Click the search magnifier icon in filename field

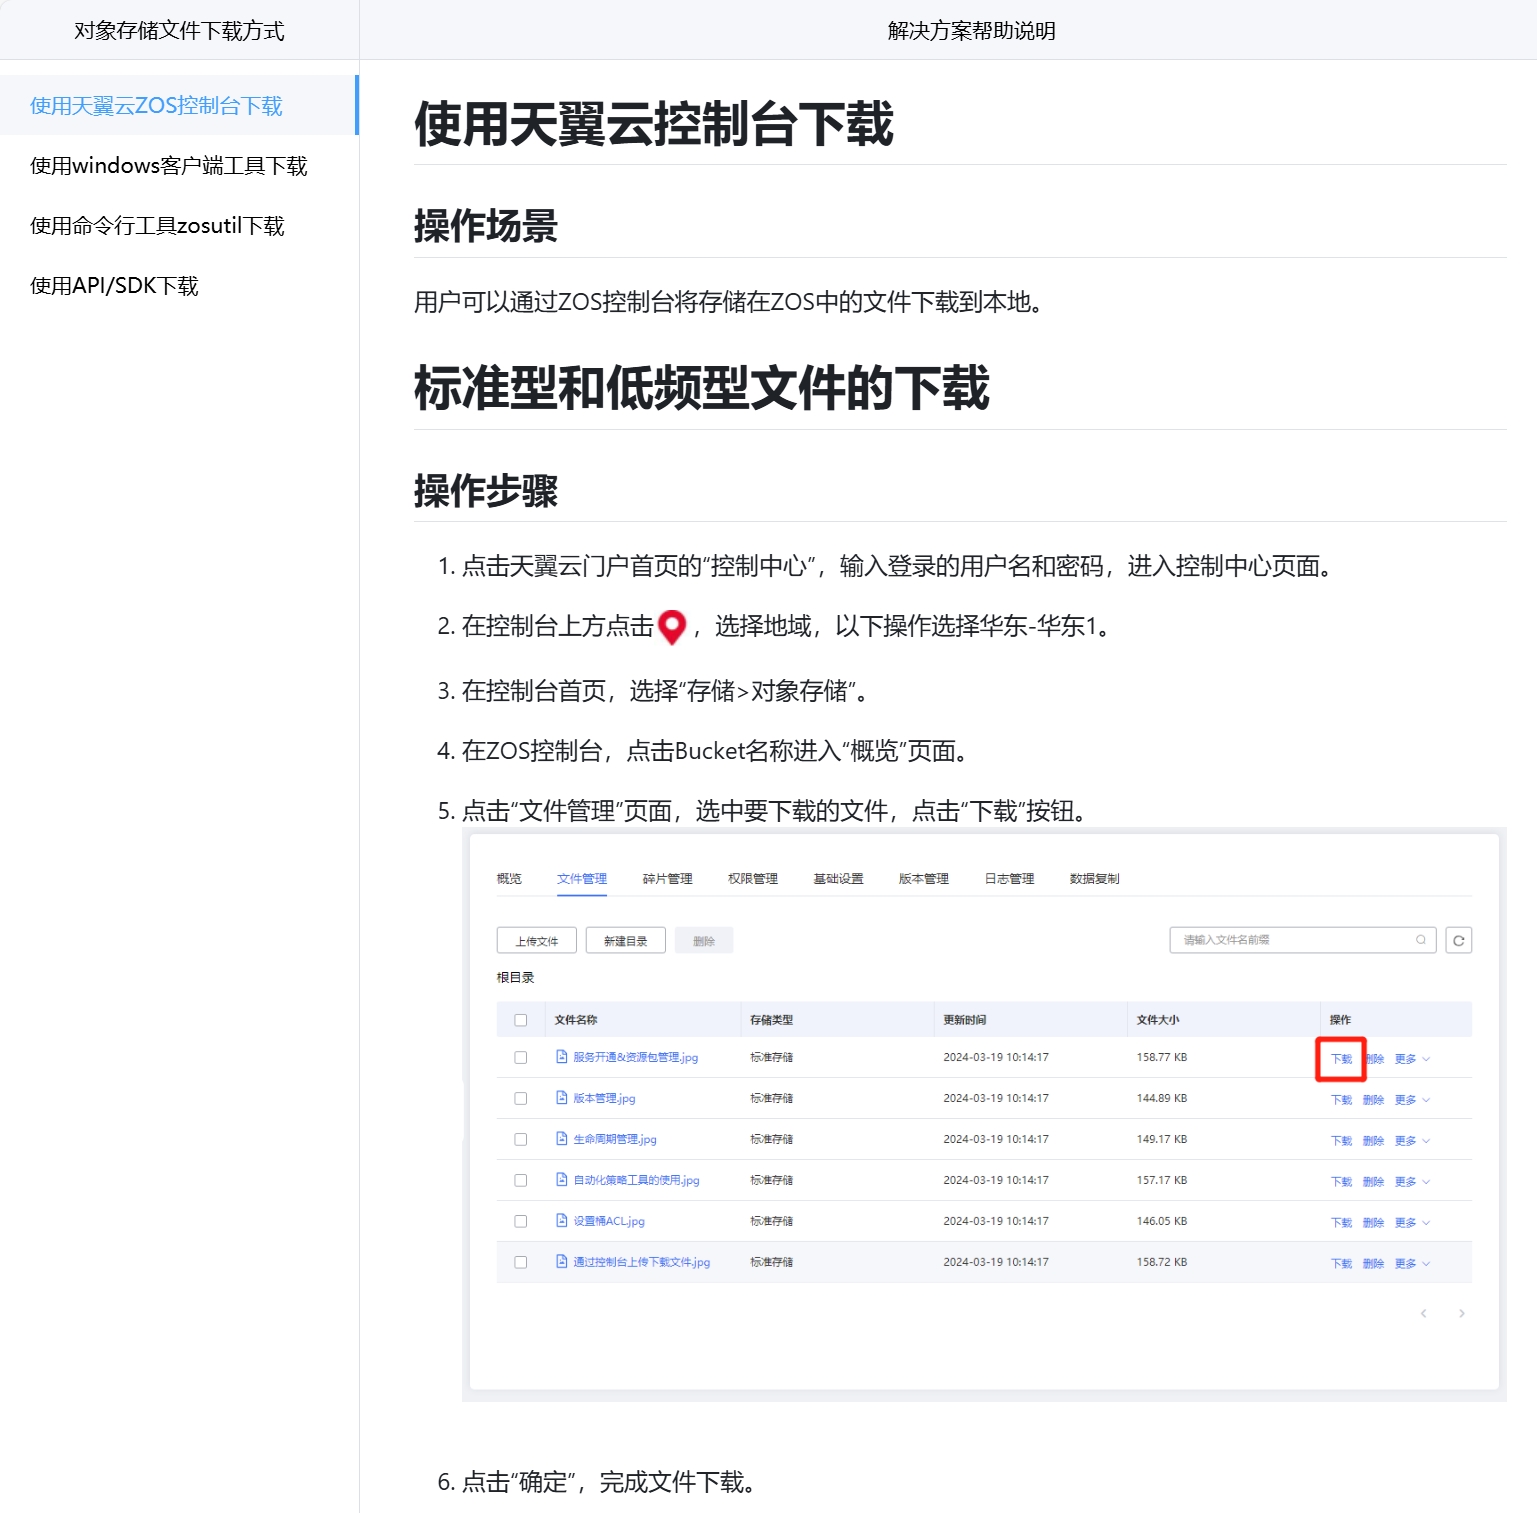(1420, 940)
